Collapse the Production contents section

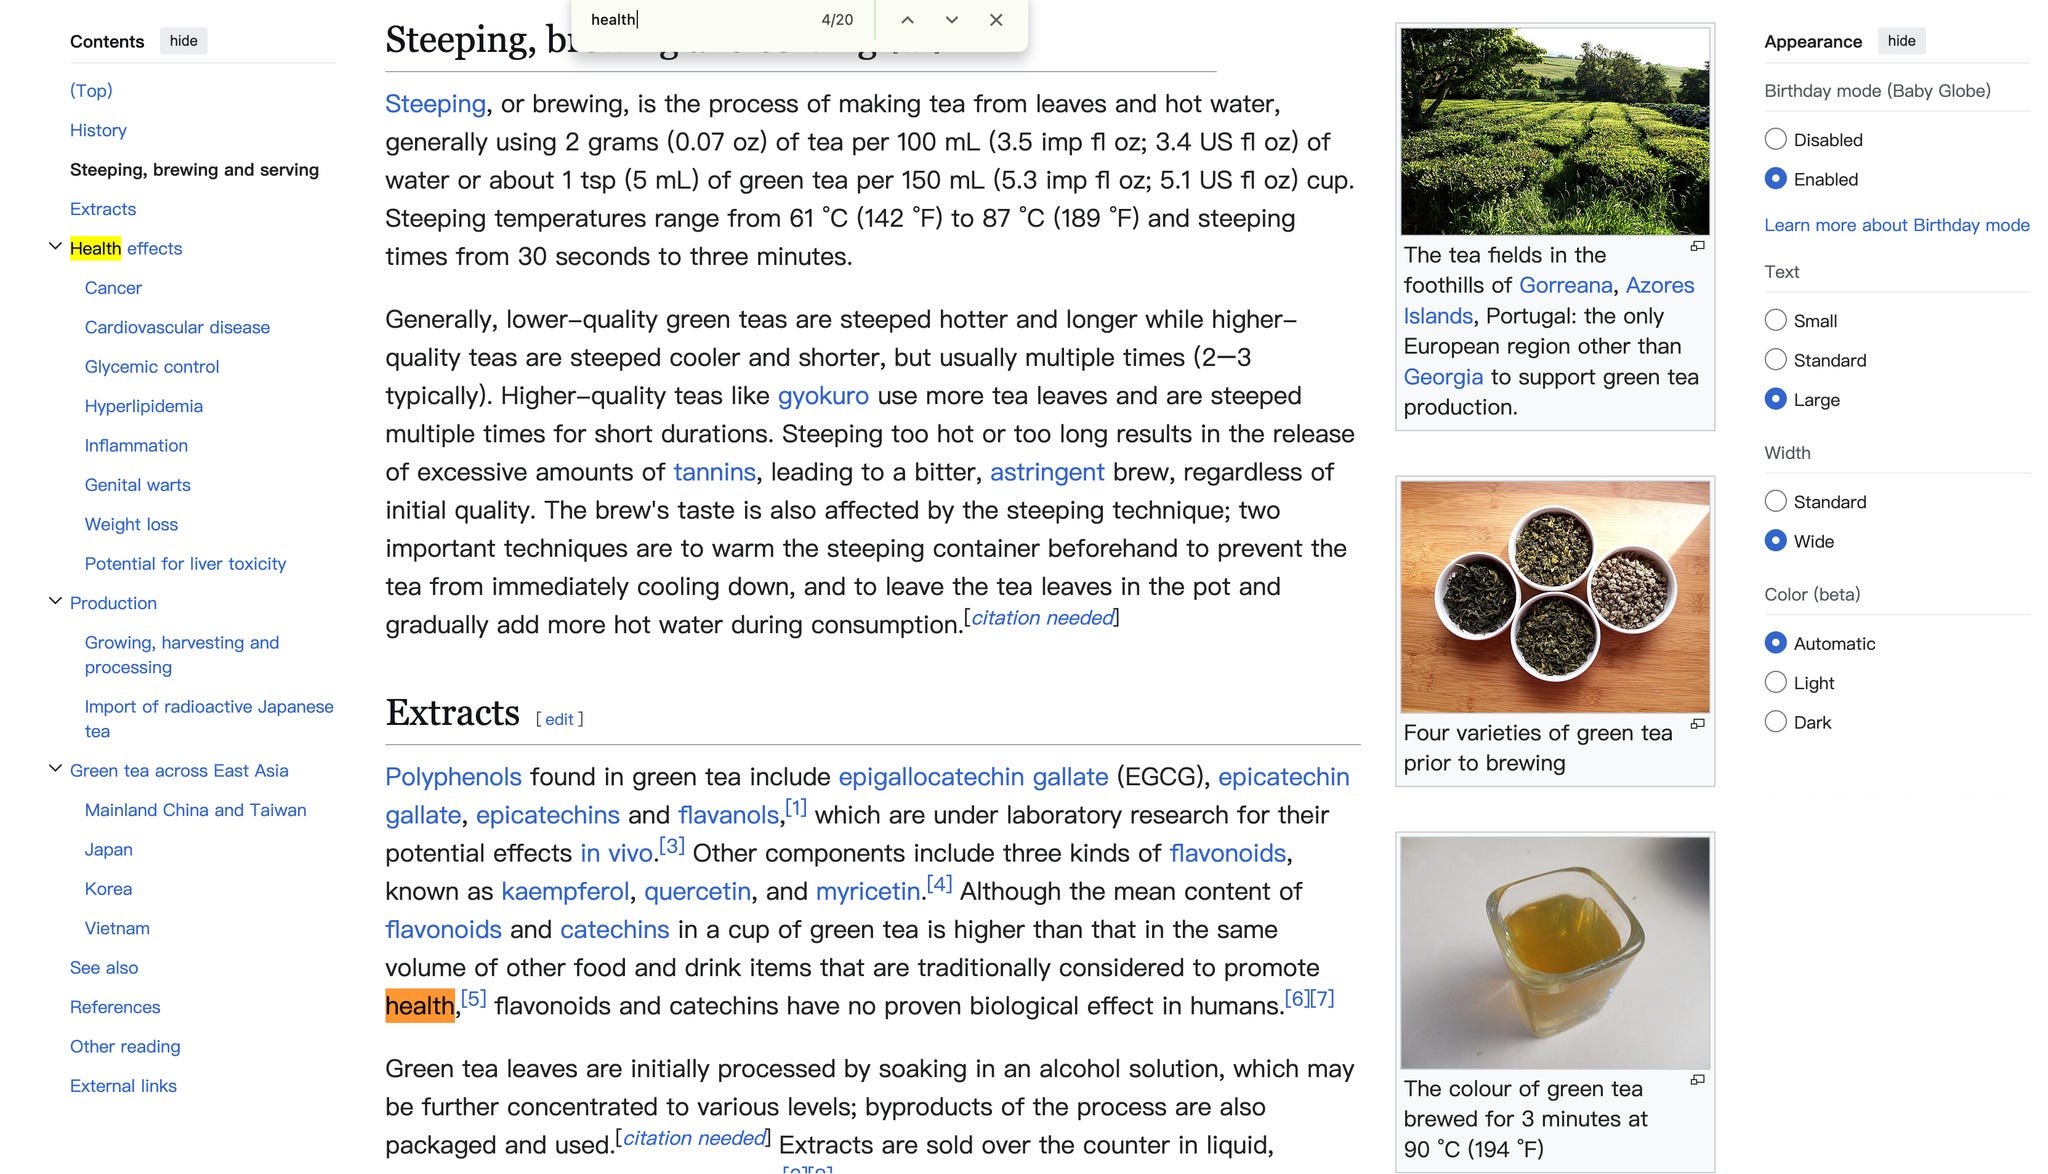pos(56,602)
